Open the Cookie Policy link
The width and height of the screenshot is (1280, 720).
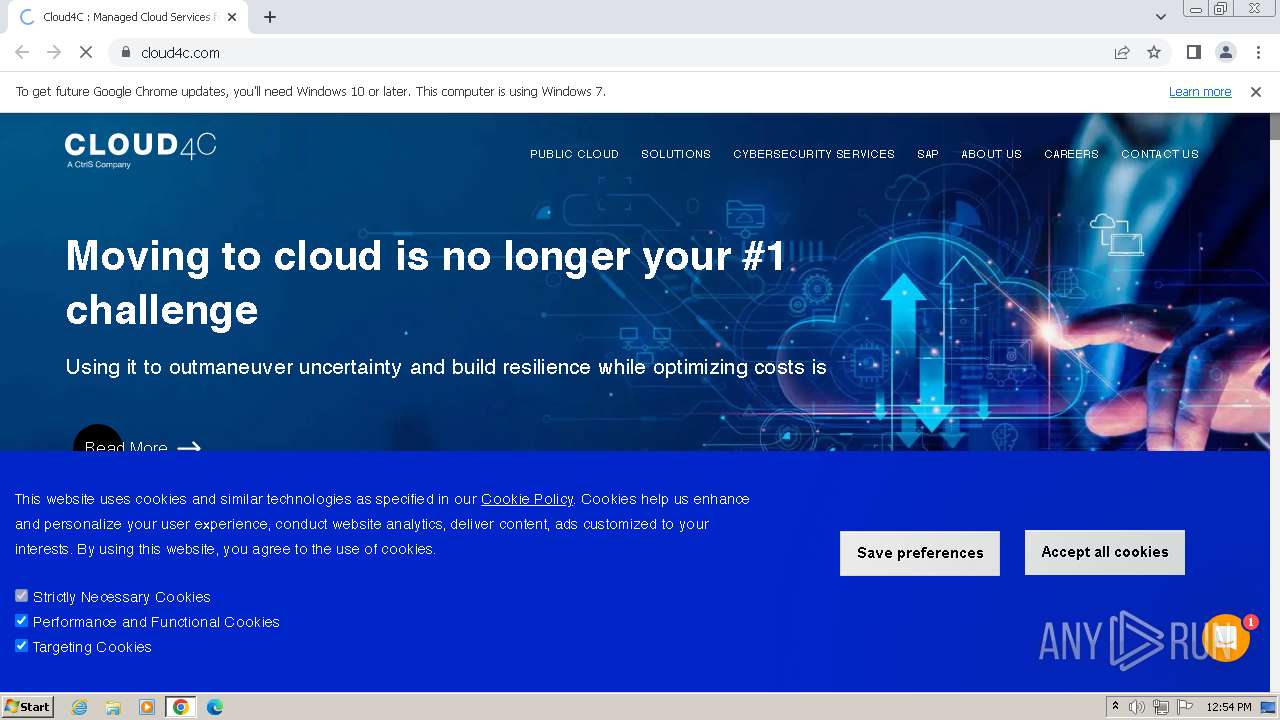pyautogui.click(x=527, y=499)
